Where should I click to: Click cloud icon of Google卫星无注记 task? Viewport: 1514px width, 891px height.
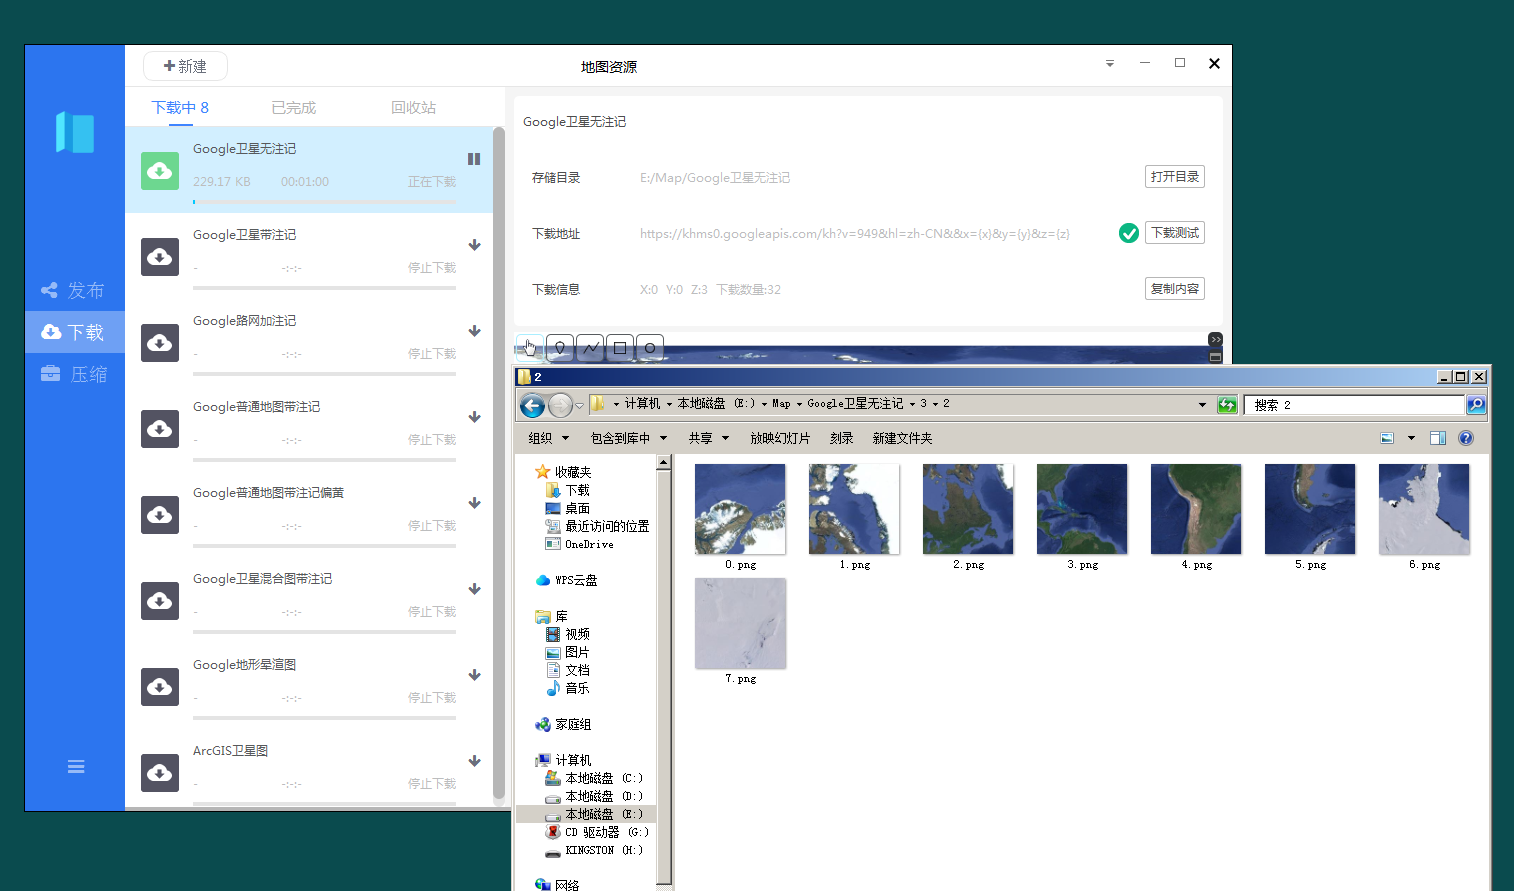(x=160, y=171)
